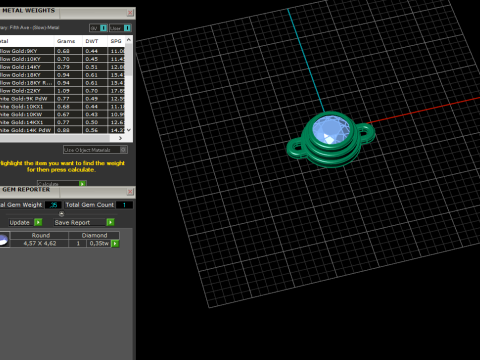The width and height of the screenshot is (480, 360).
Task: Click the 1.09 grams value cell
Action: pos(68,91)
